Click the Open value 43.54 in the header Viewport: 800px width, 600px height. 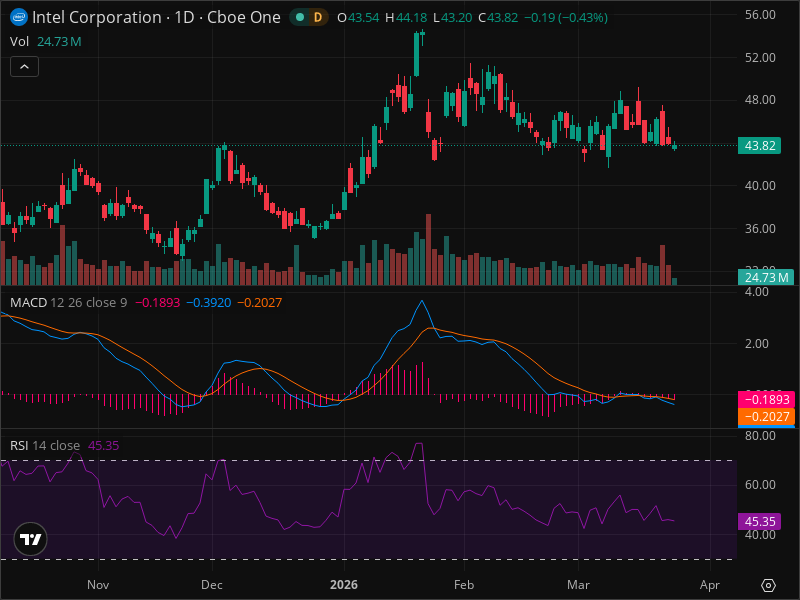363,18
